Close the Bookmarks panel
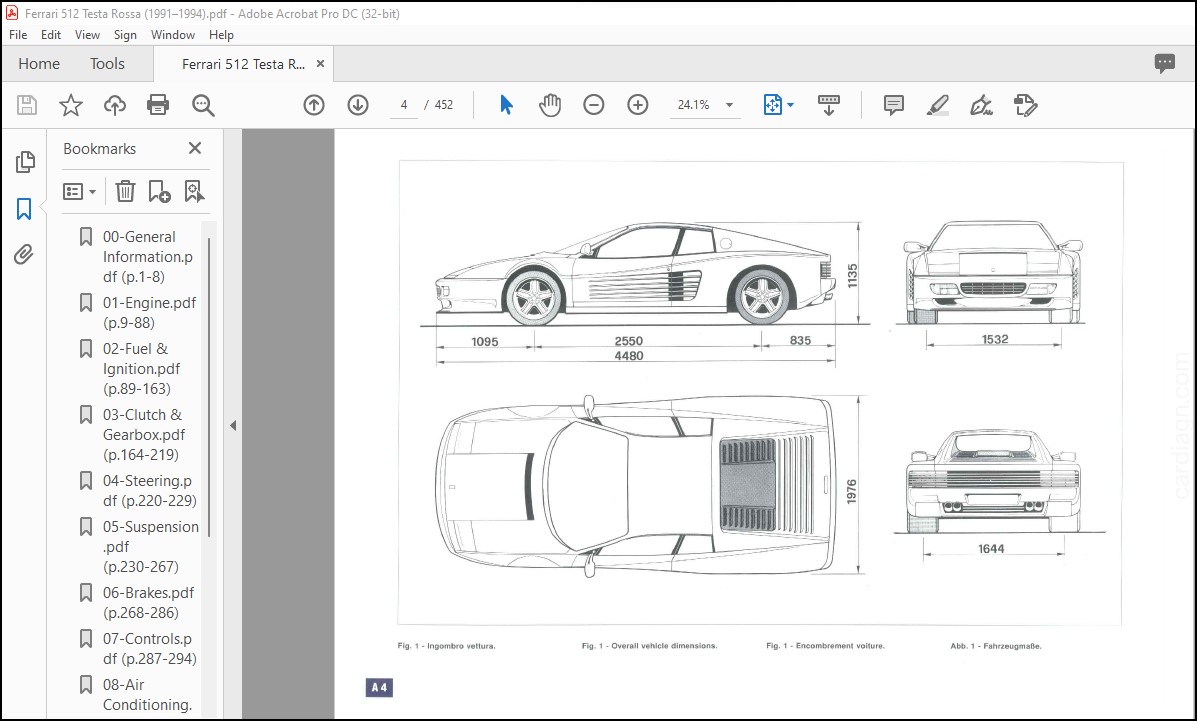 (195, 148)
